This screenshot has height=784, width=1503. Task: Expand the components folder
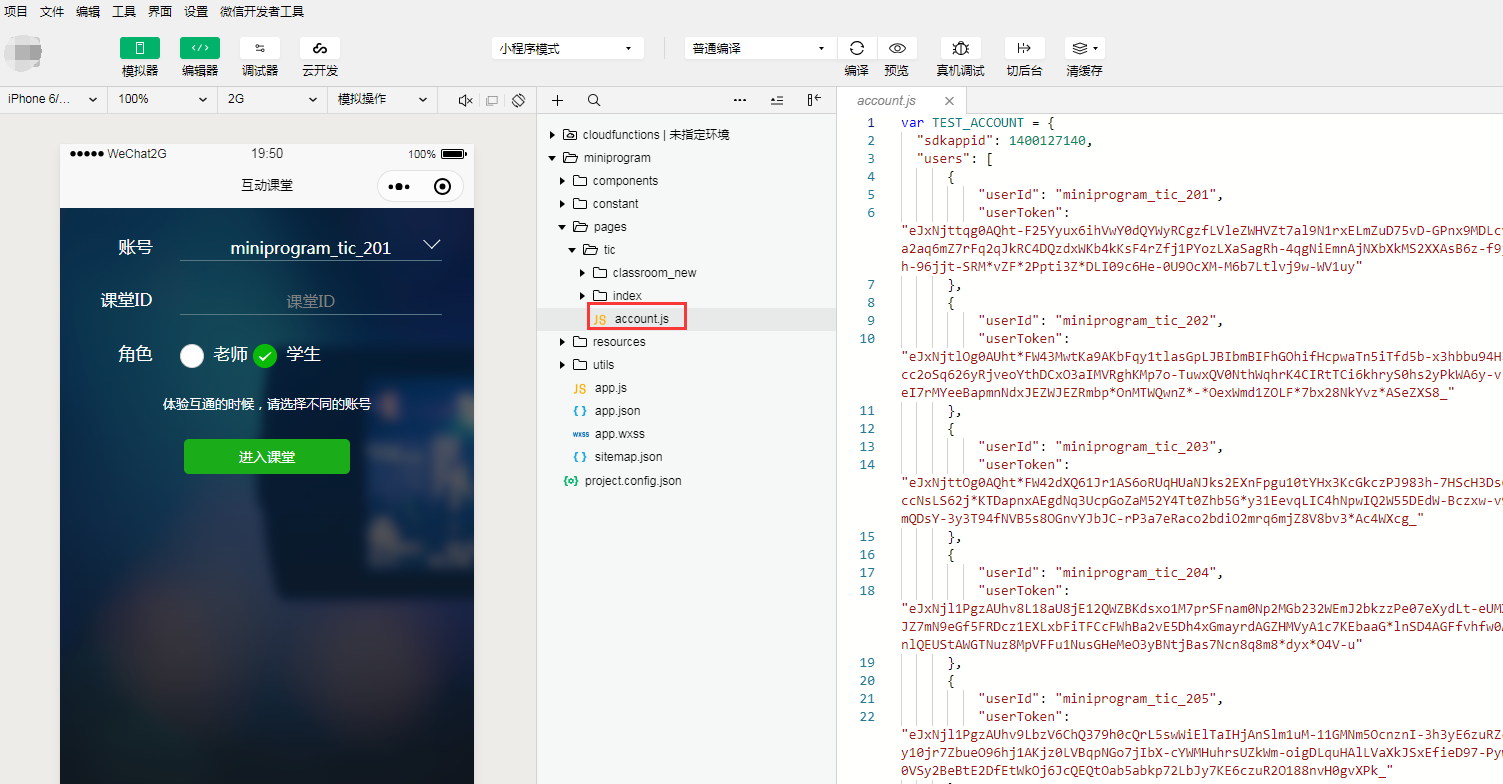562,181
